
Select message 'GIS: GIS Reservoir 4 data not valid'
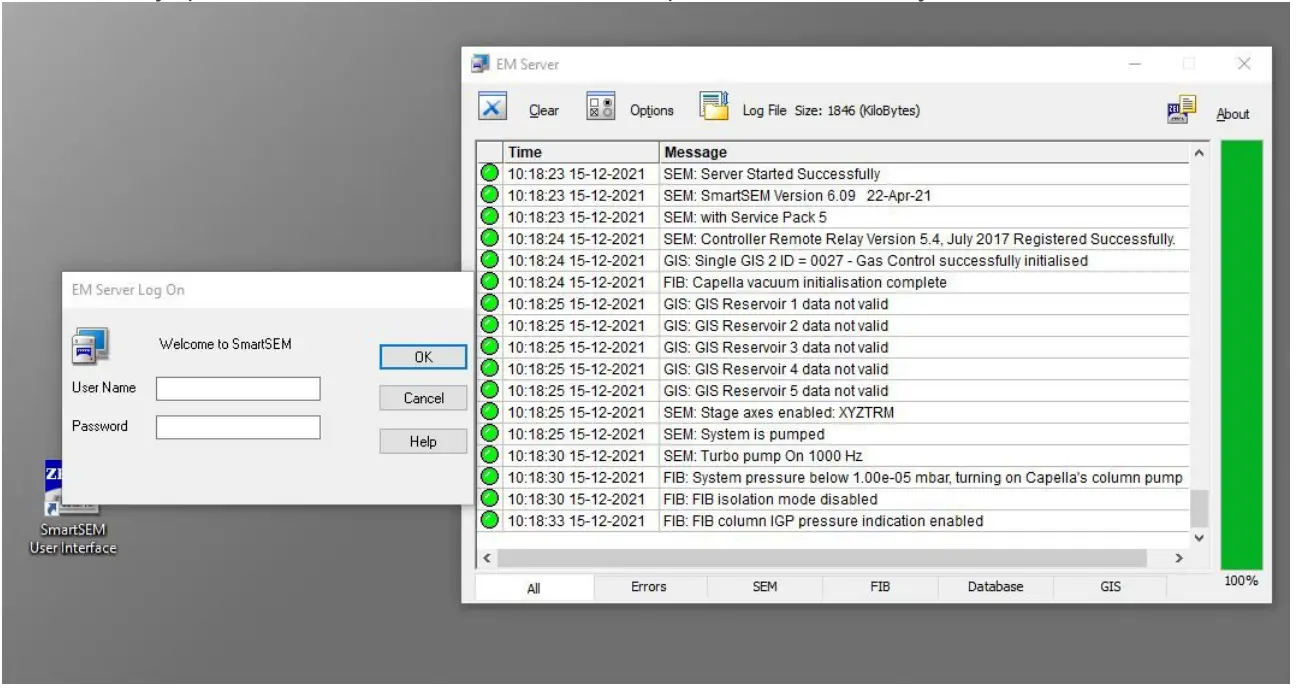[775, 369]
